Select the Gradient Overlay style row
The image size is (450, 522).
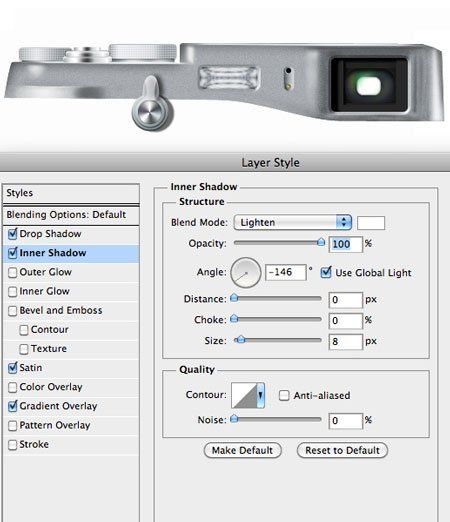[71, 406]
